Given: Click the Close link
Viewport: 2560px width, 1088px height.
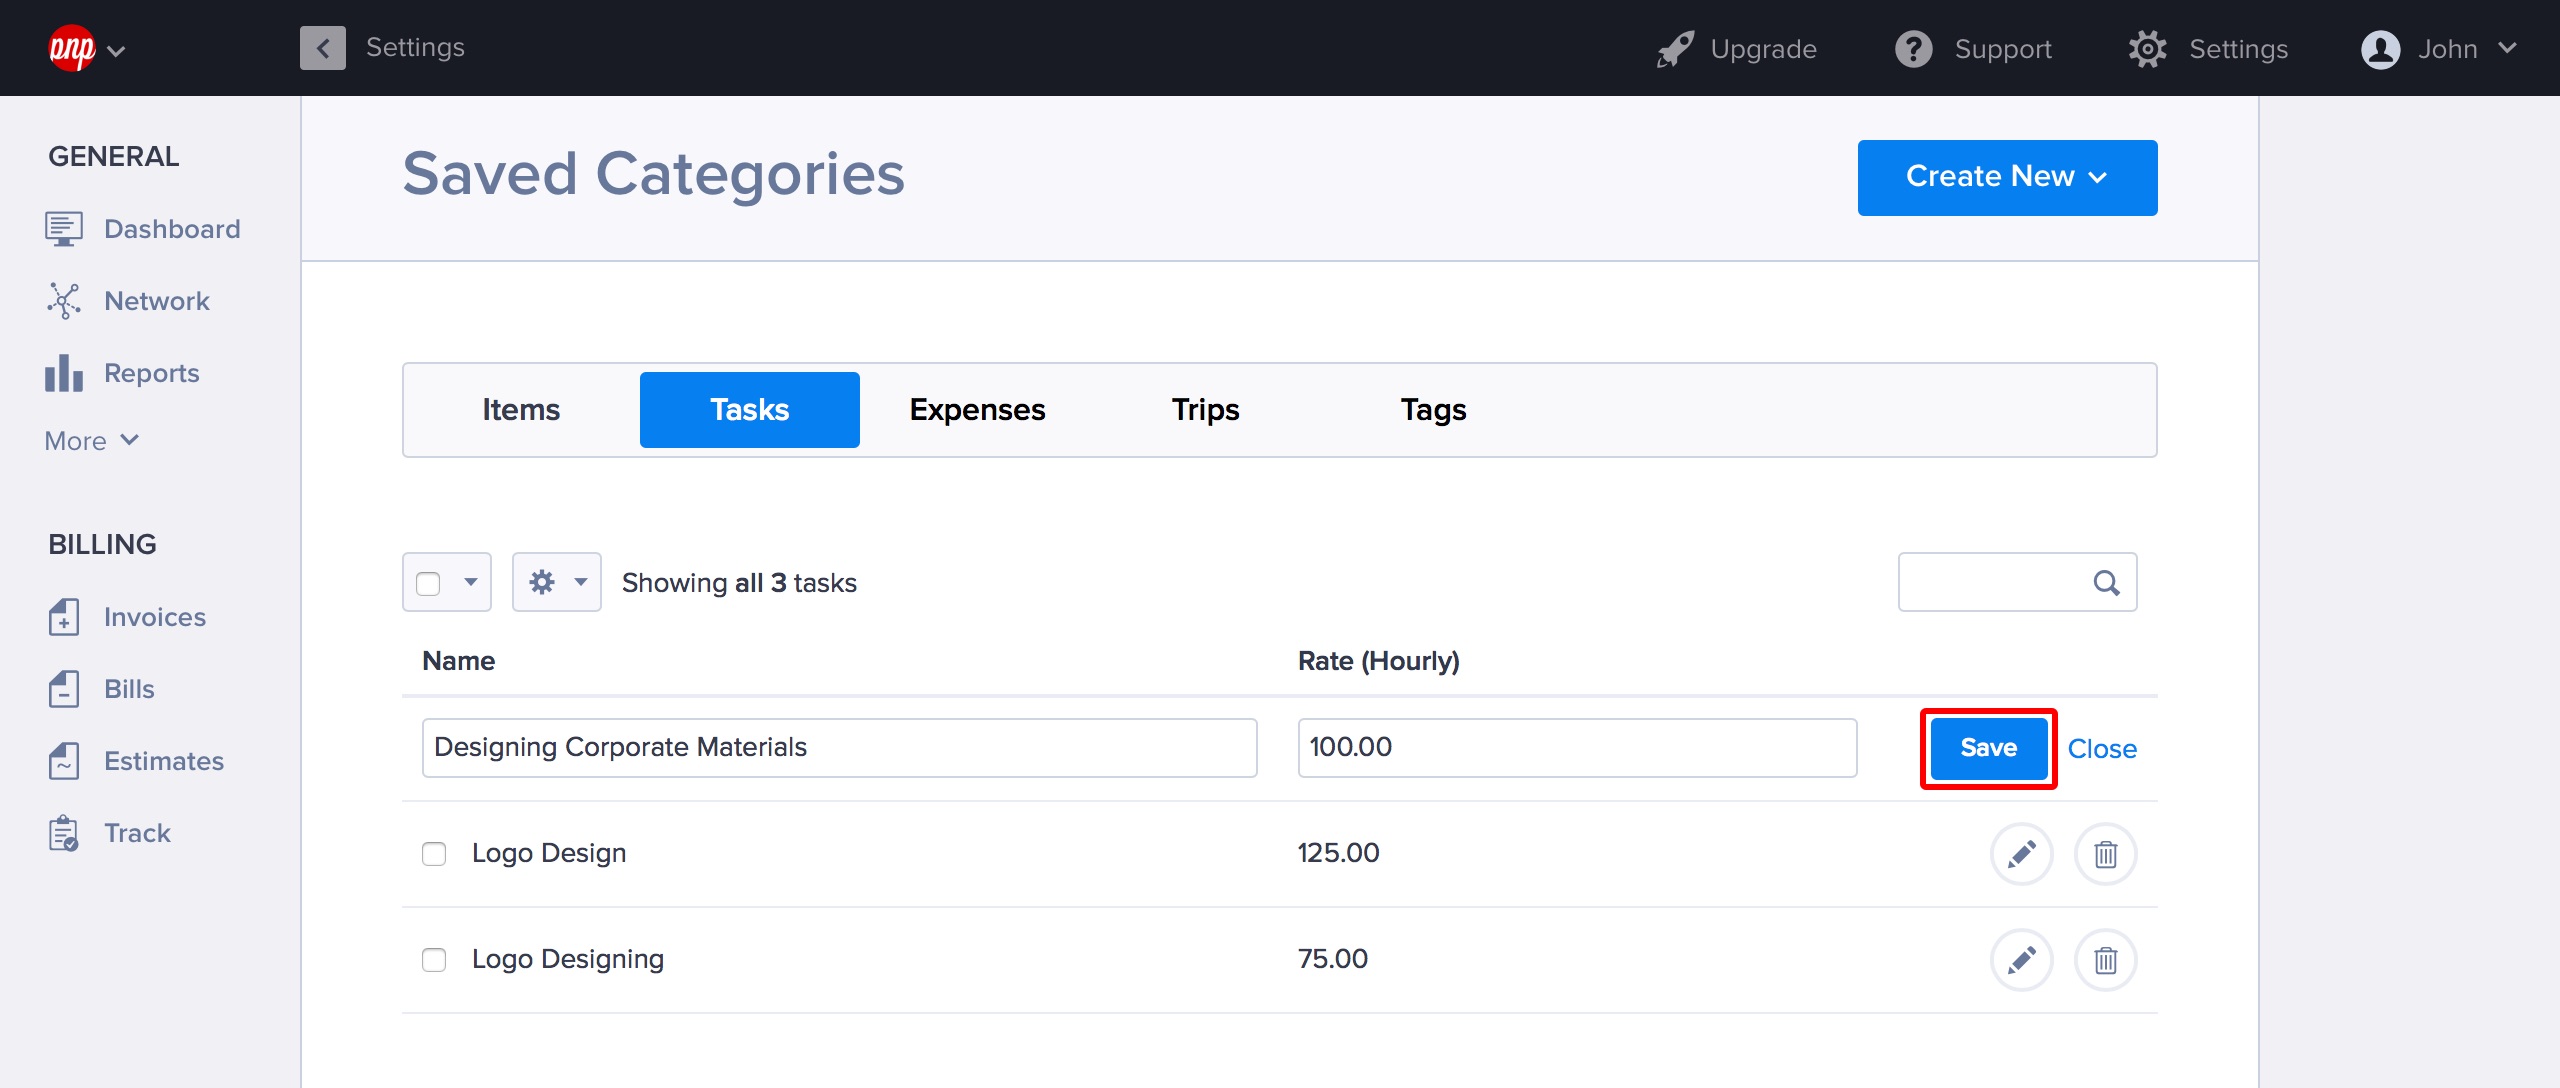Looking at the screenshot, I should tap(2101, 749).
